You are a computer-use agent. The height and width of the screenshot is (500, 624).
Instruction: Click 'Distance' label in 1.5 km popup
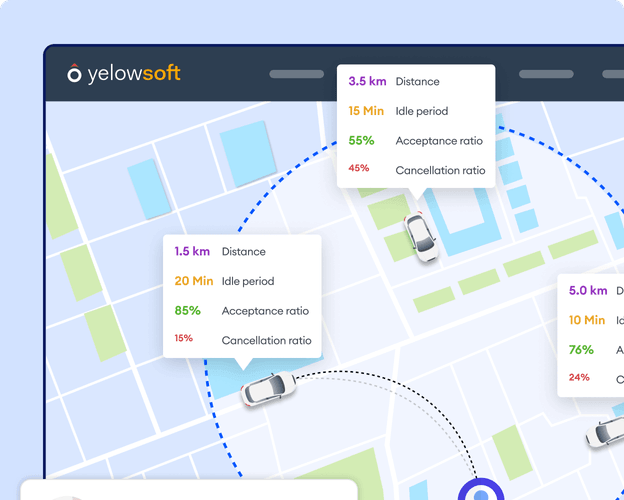pyautogui.click(x=244, y=252)
